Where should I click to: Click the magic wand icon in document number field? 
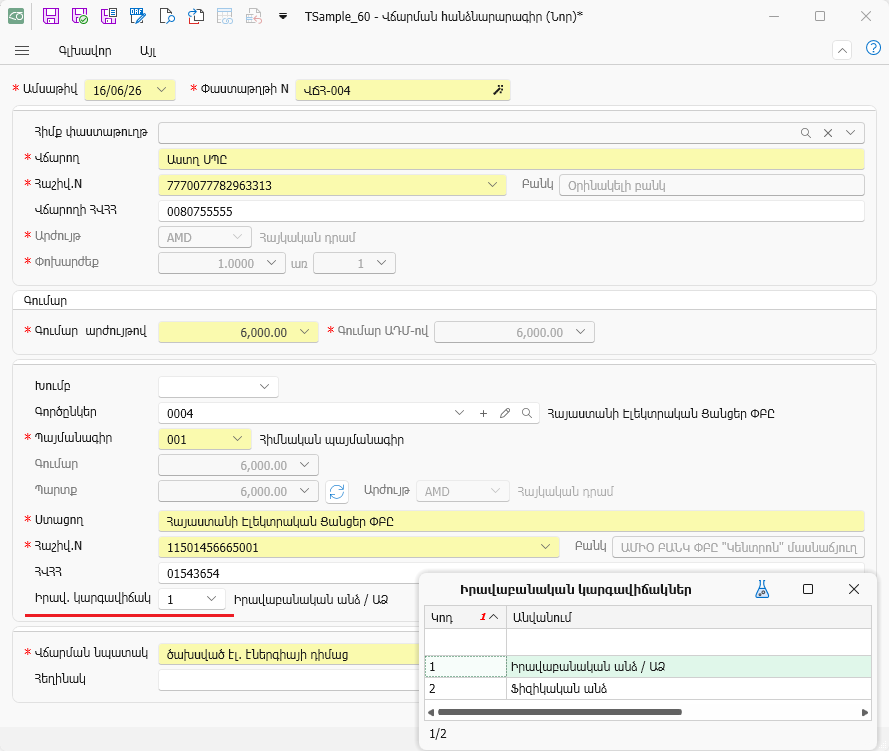pyautogui.click(x=498, y=90)
